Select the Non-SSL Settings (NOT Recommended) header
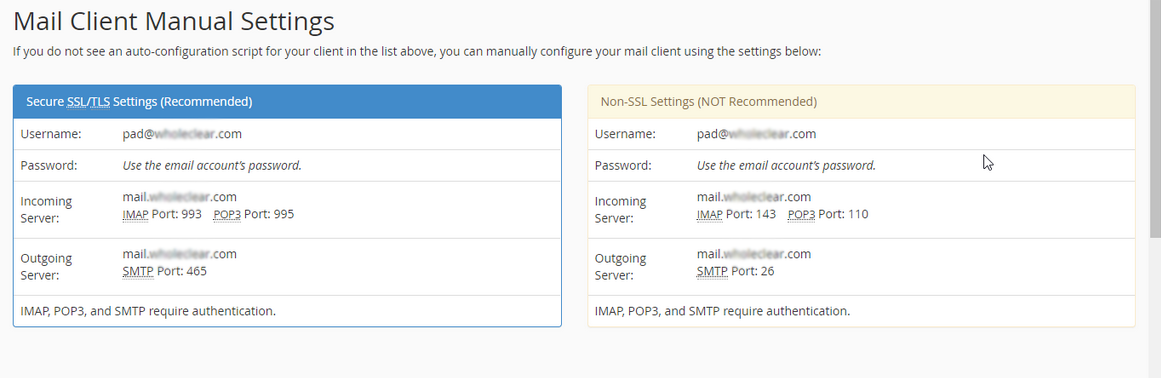 (861, 102)
